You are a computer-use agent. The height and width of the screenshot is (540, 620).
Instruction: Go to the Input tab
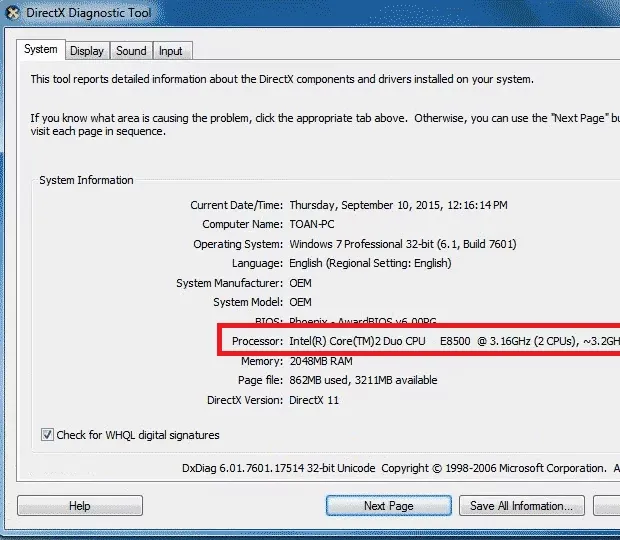(x=171, y=51)
